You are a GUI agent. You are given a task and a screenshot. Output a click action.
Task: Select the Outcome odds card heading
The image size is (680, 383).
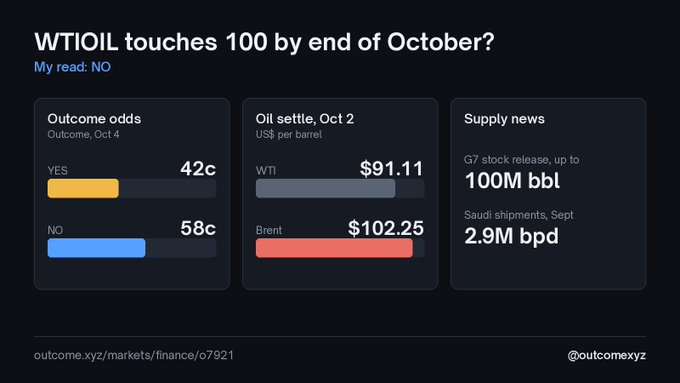94,119
